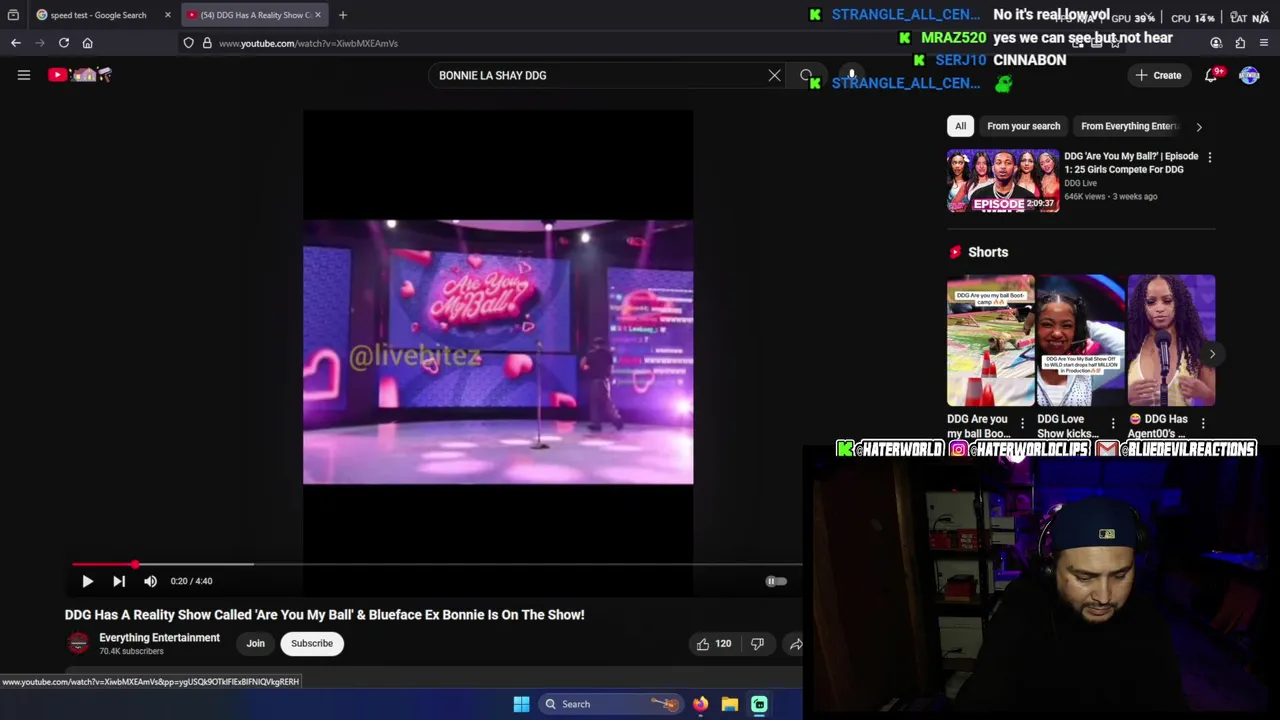Click the YouTube search magnifier button
The width and height of the screenshot is (1280, 720).
click(x=806, y=75)
